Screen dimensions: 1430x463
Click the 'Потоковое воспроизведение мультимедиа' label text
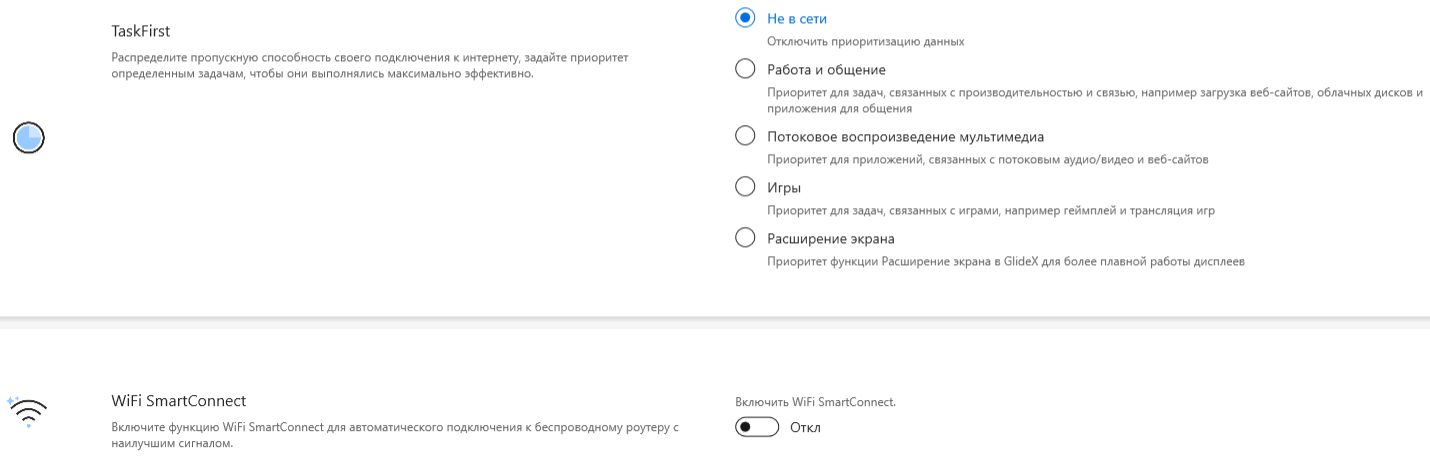pos(905,137)
